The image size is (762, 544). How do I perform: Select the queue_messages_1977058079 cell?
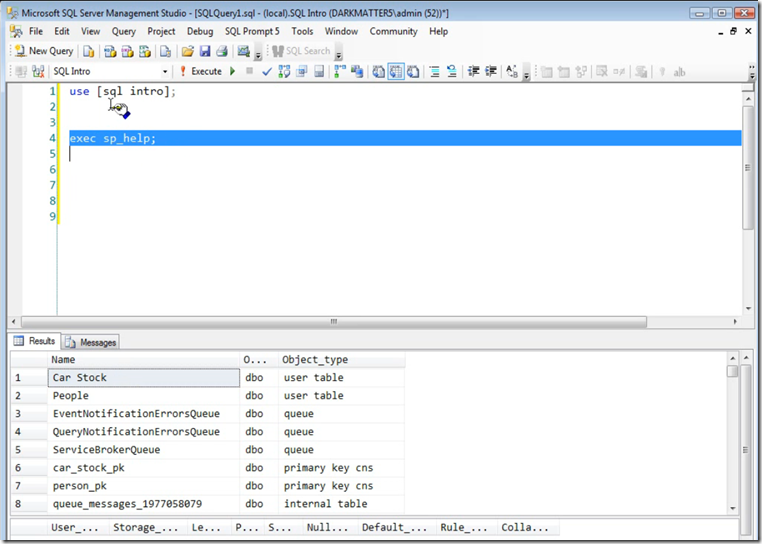pos(144,504)
